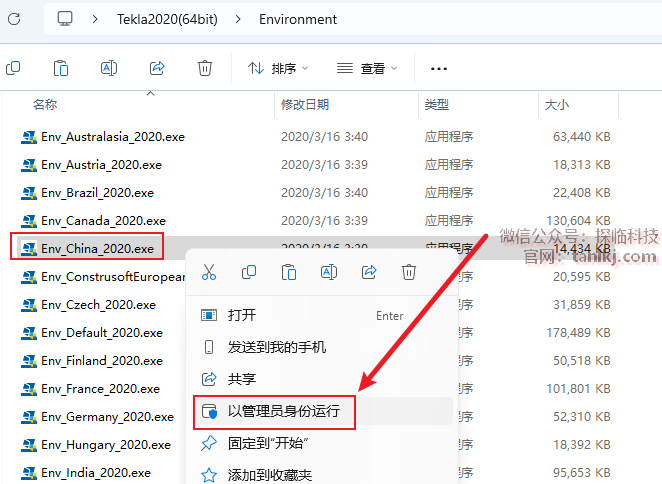Click the 101,801 KB size cell

click(x=578, y=389)
